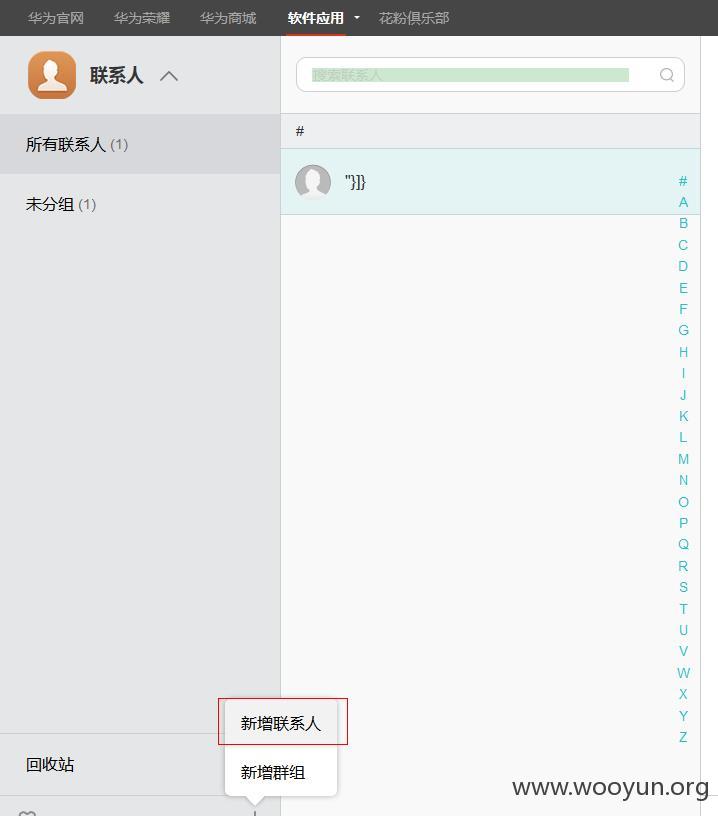This screenshot has height=816, width=718.
Task: Open the 回收站 recycle bin
Action: (50, 764)
